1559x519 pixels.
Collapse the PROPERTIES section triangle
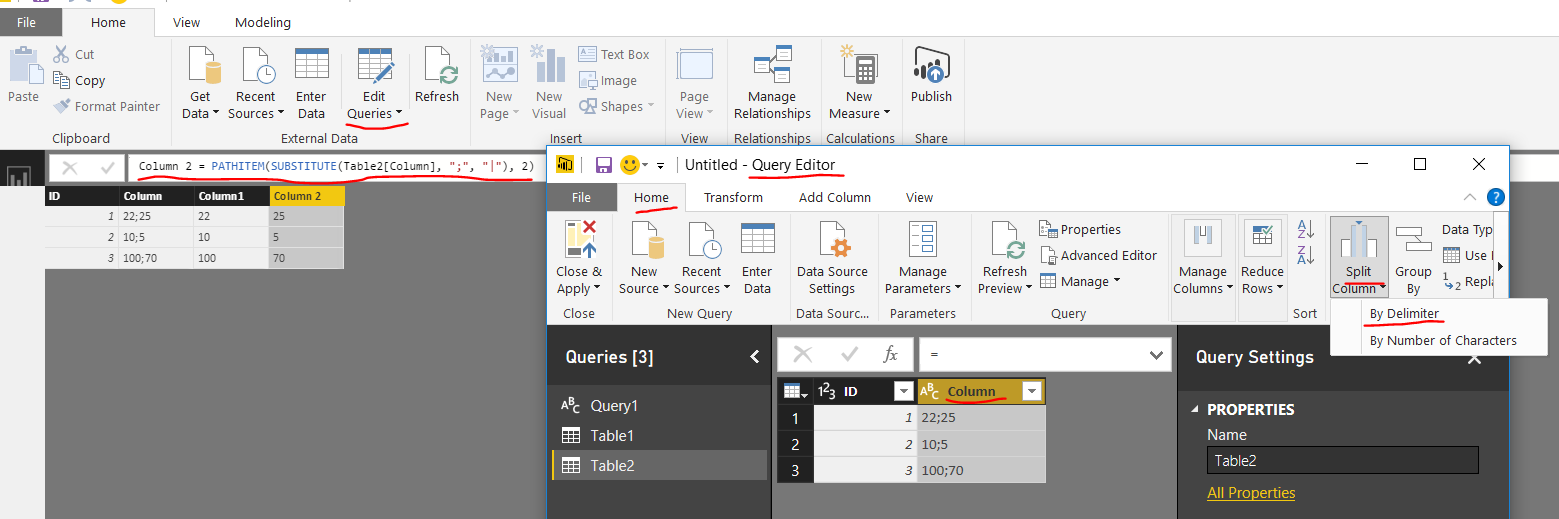click(x=1195, y=410)
